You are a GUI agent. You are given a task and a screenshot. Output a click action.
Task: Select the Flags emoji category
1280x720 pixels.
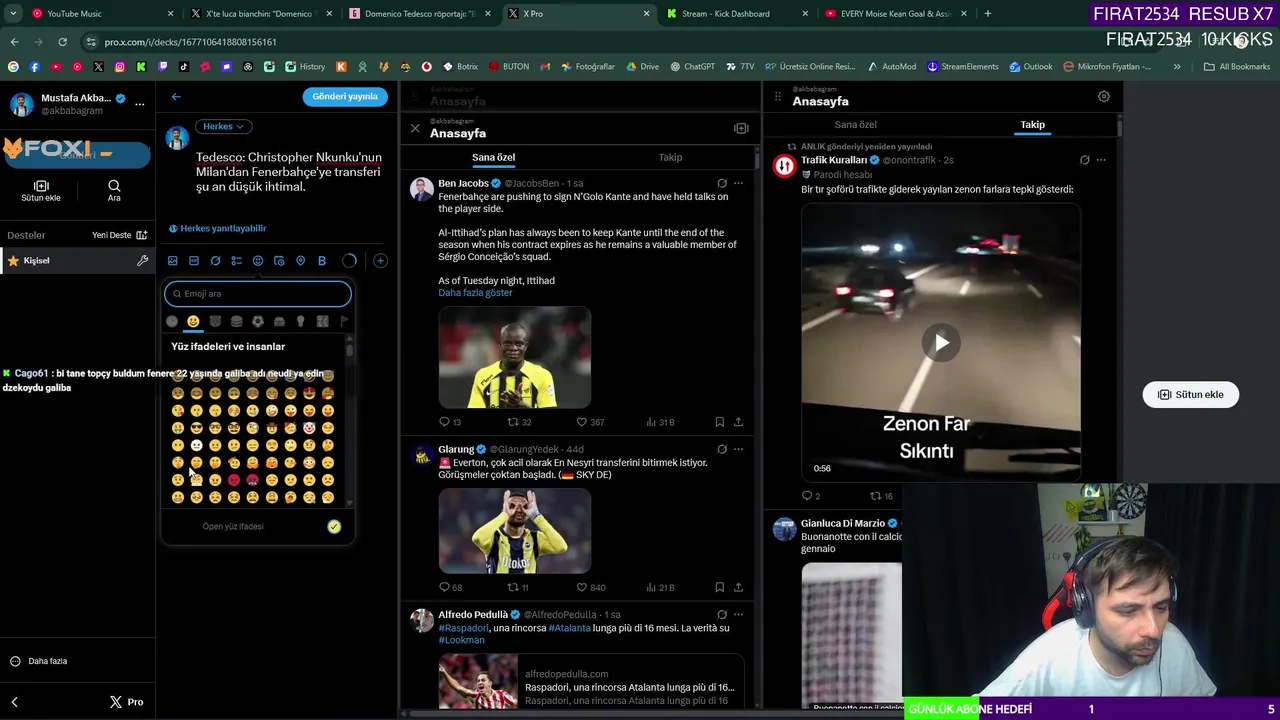[x=343, y=321]
